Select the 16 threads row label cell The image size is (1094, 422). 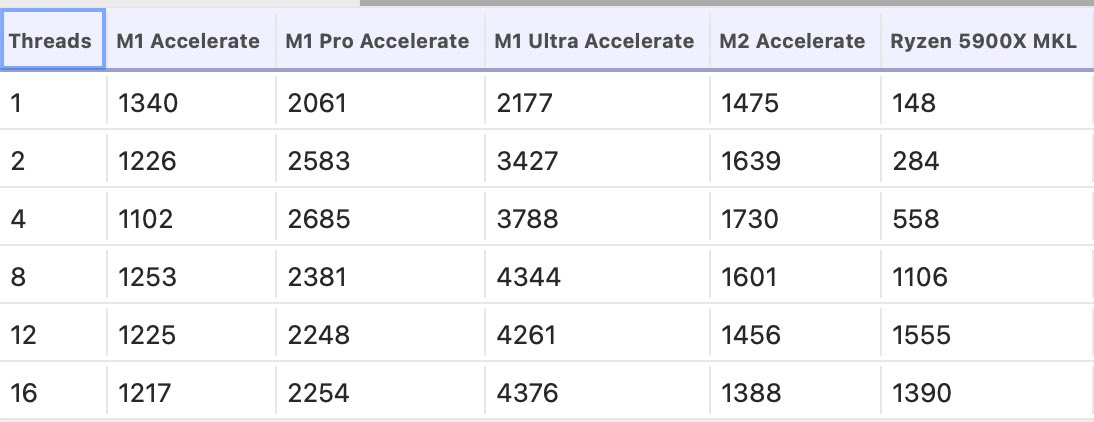[x=53, y=393]
